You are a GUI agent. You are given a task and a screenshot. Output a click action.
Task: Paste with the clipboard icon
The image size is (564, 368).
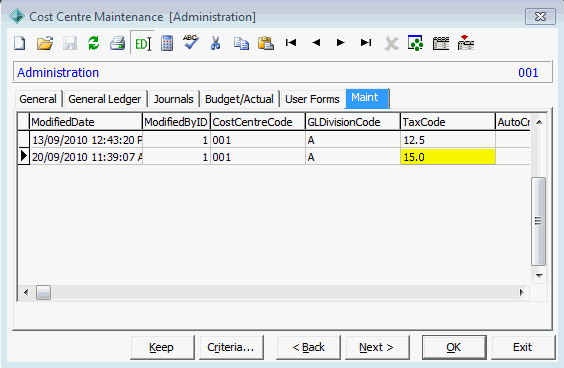[x=266, y=43]
